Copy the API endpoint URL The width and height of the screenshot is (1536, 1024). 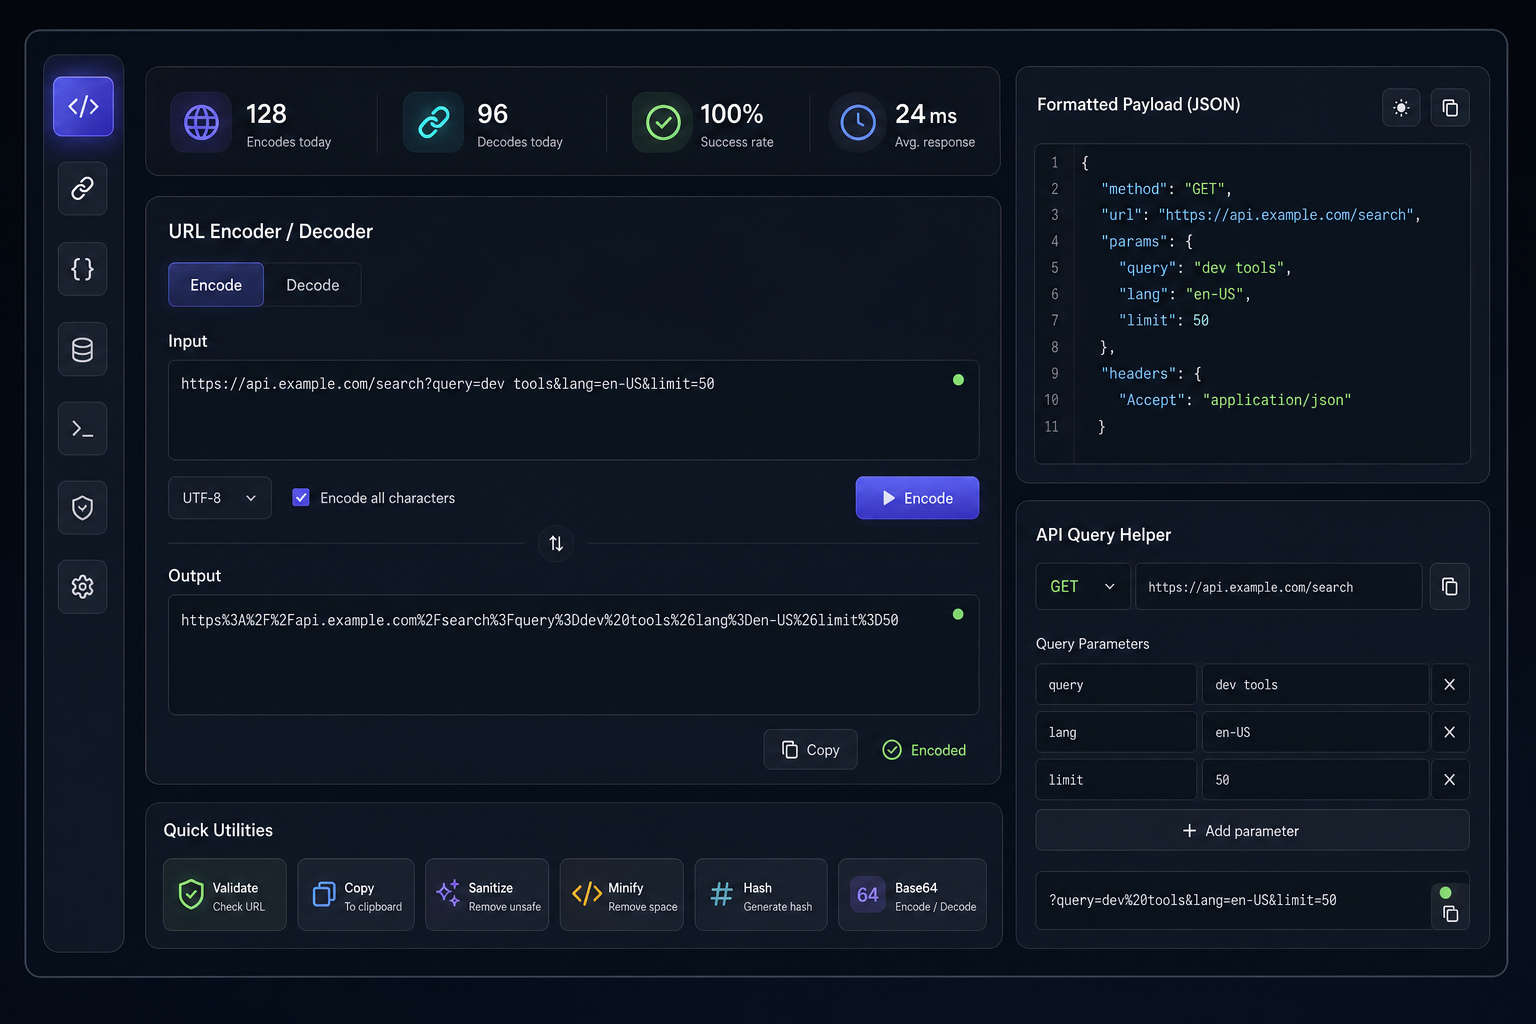[x=1450, y=587]
